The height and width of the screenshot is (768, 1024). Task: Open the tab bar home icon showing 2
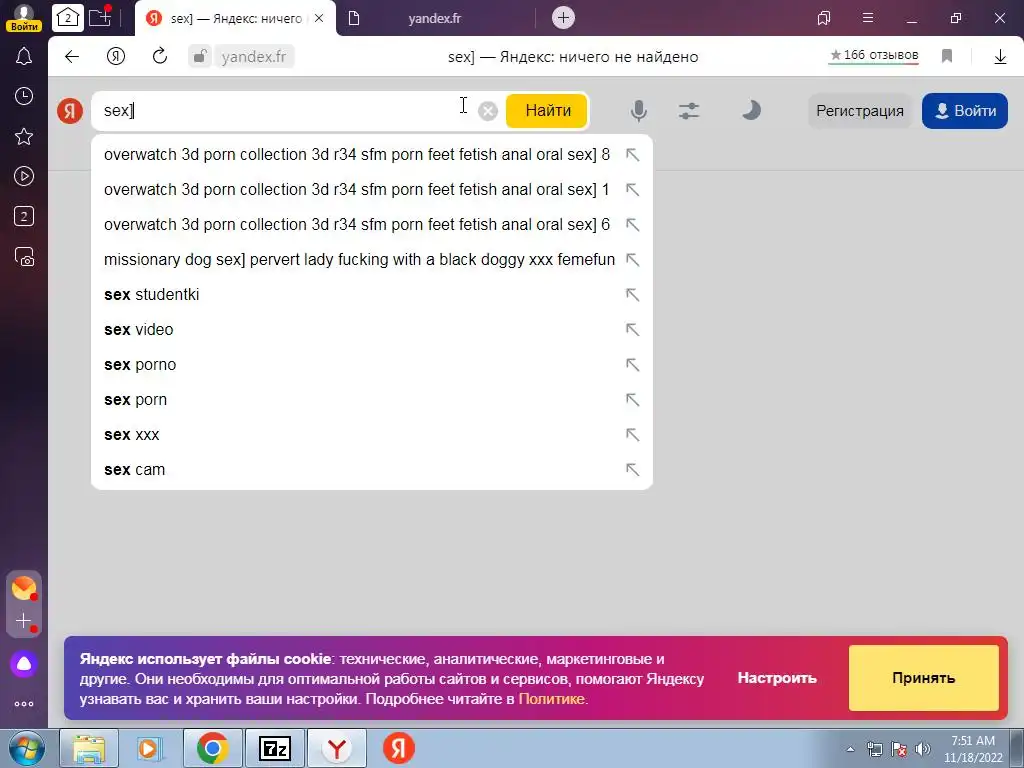[x=67, y=18]
